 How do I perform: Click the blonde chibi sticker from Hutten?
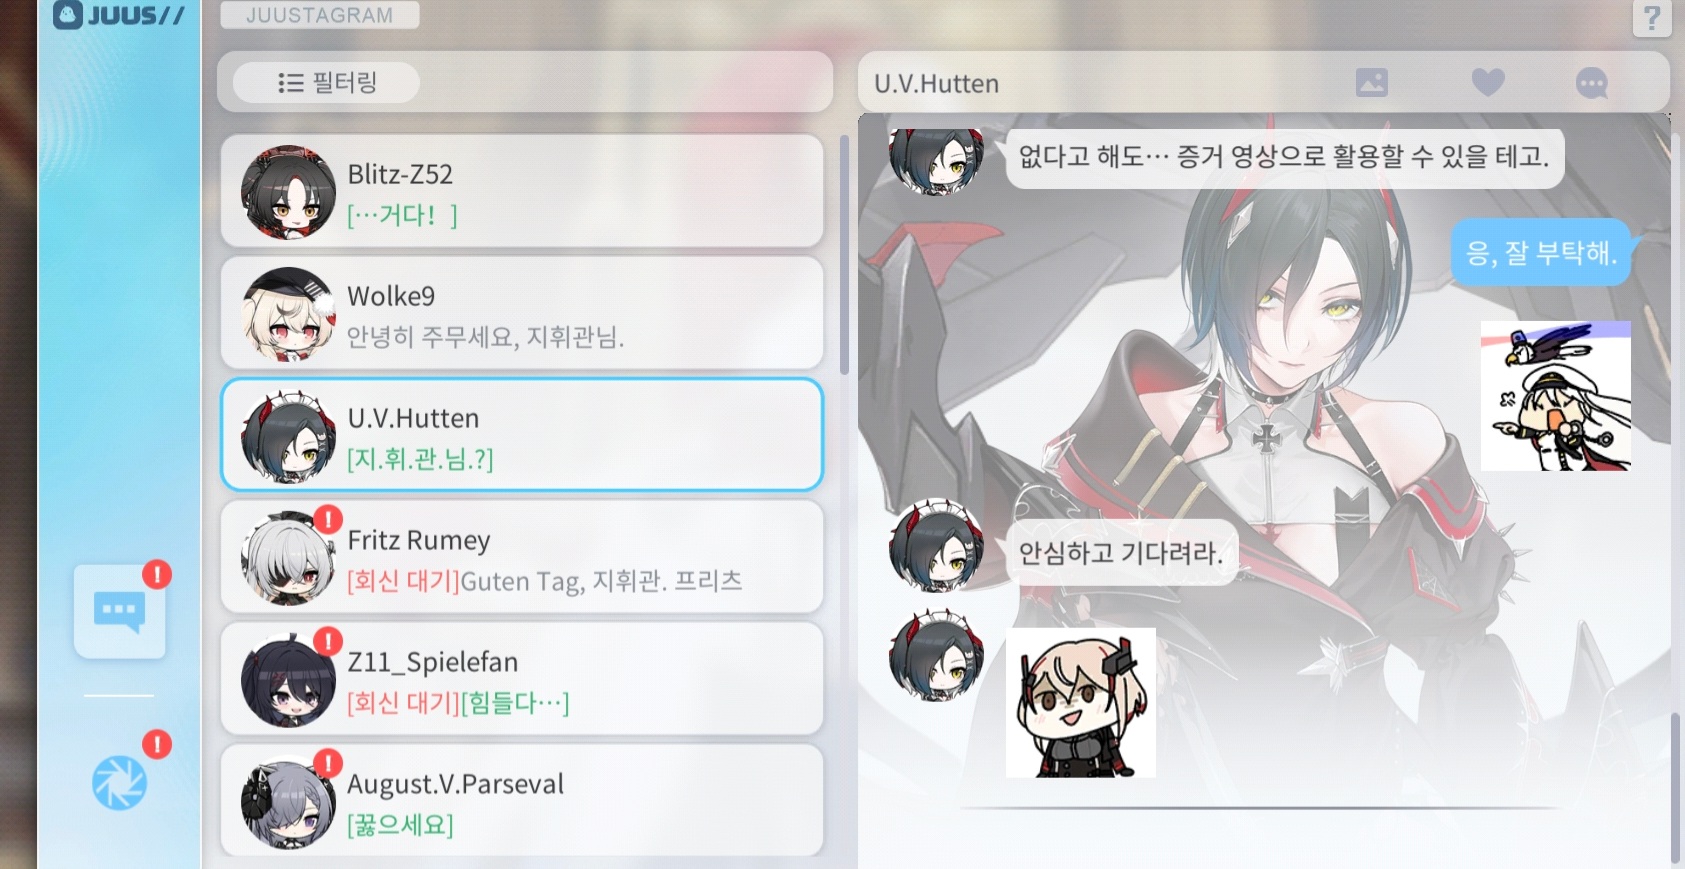[1080, 703]
